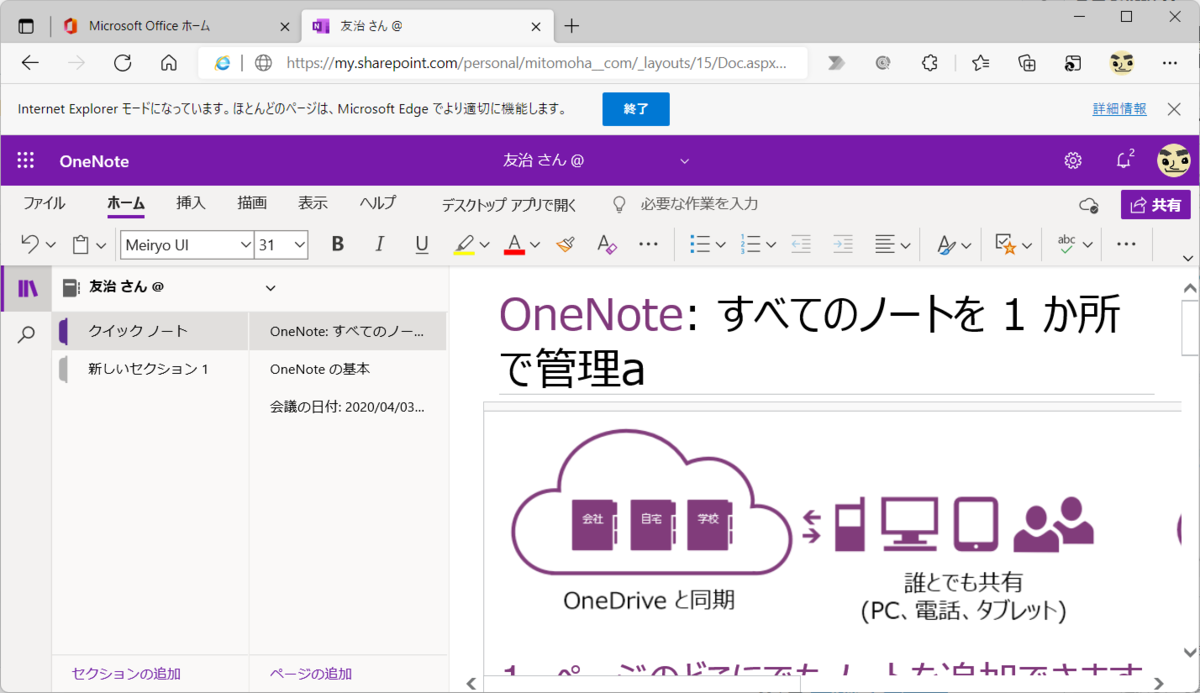This screenshot has width=1200, height=693.
Task: Expand numbered list style dropdown arrow
Action: coord(771,245)
